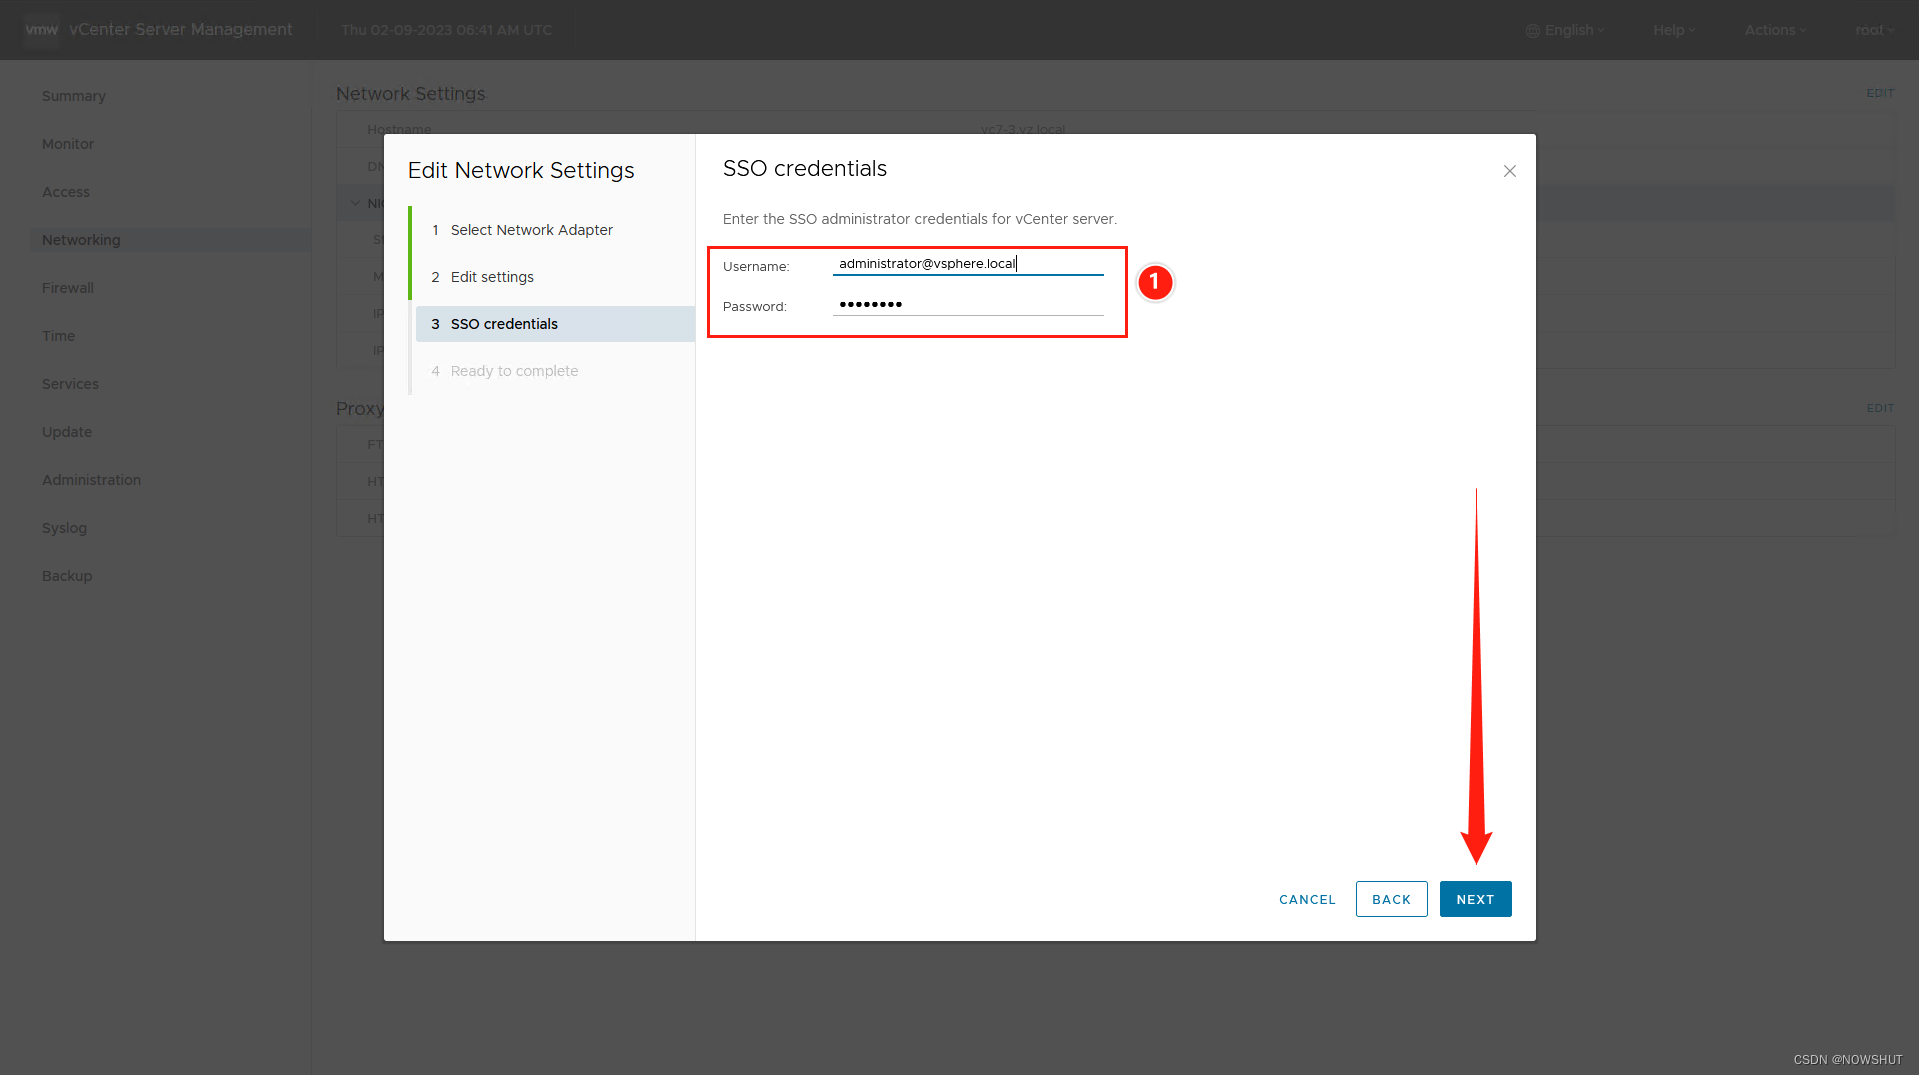Click the vCenter Server Management title

[x=181, y=30]
